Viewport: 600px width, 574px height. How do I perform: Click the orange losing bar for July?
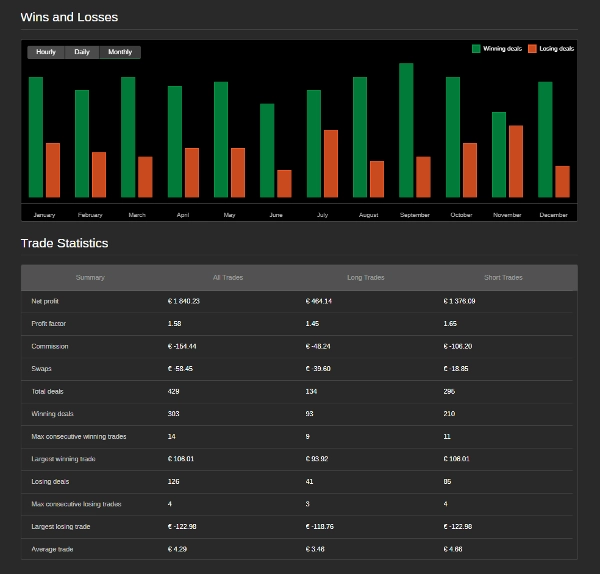click(x=330, y=163)
